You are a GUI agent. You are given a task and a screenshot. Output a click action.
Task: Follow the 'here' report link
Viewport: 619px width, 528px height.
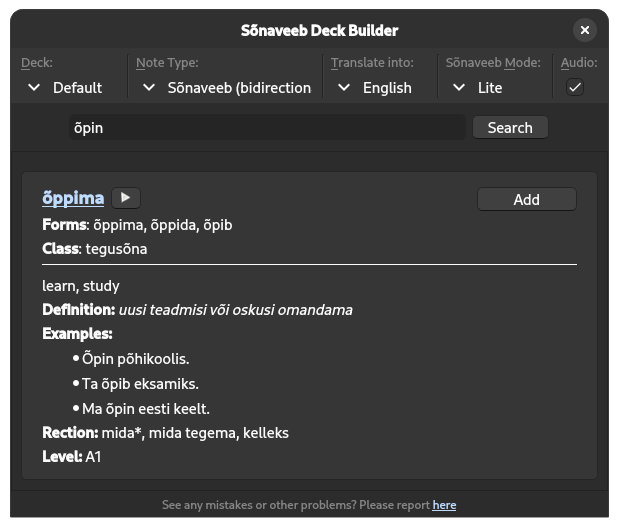coord(444,505)
